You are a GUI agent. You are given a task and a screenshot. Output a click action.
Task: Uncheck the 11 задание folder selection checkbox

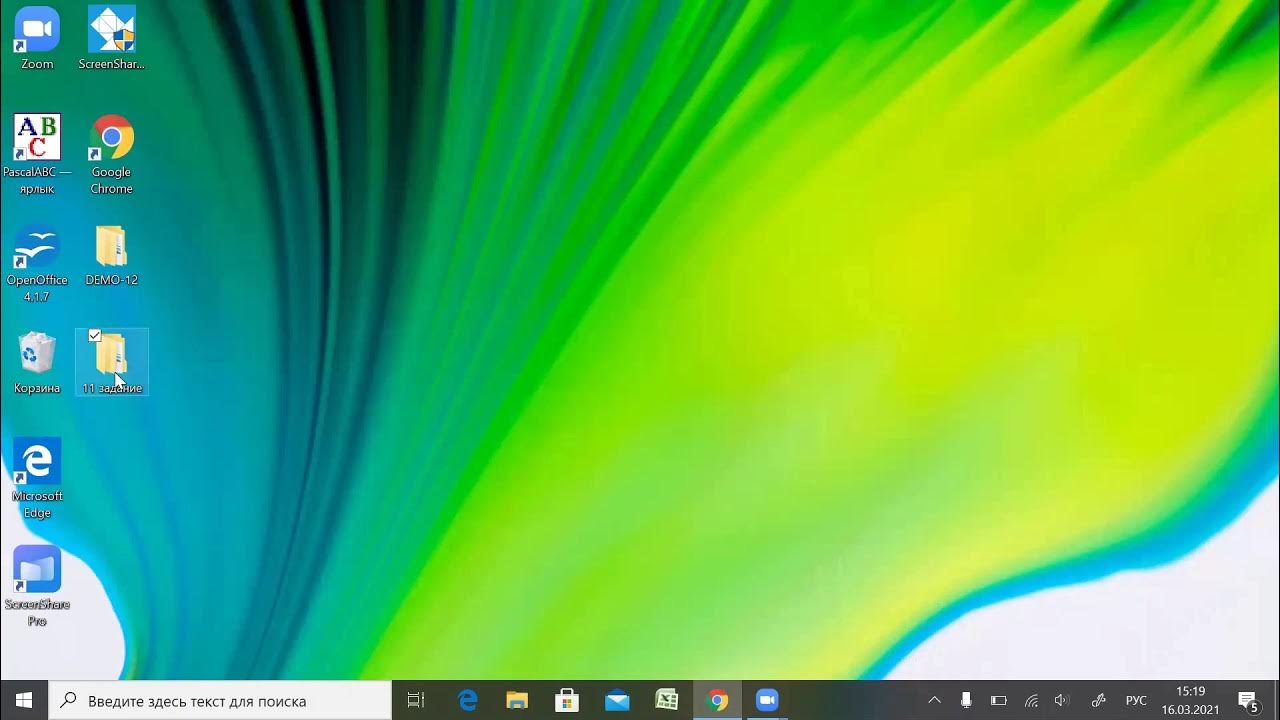95,336
